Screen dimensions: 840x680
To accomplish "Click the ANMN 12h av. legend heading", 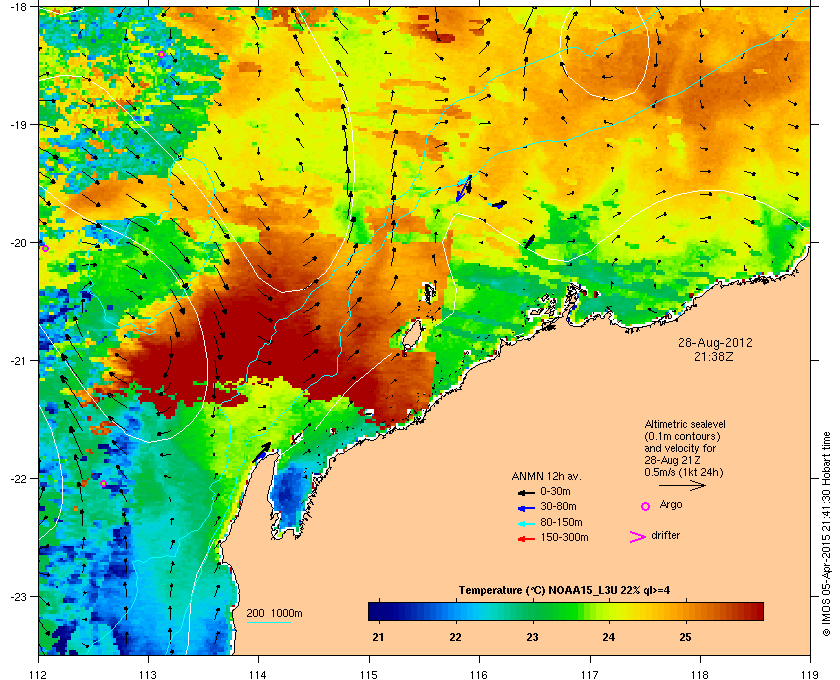I will pos(546,476).
